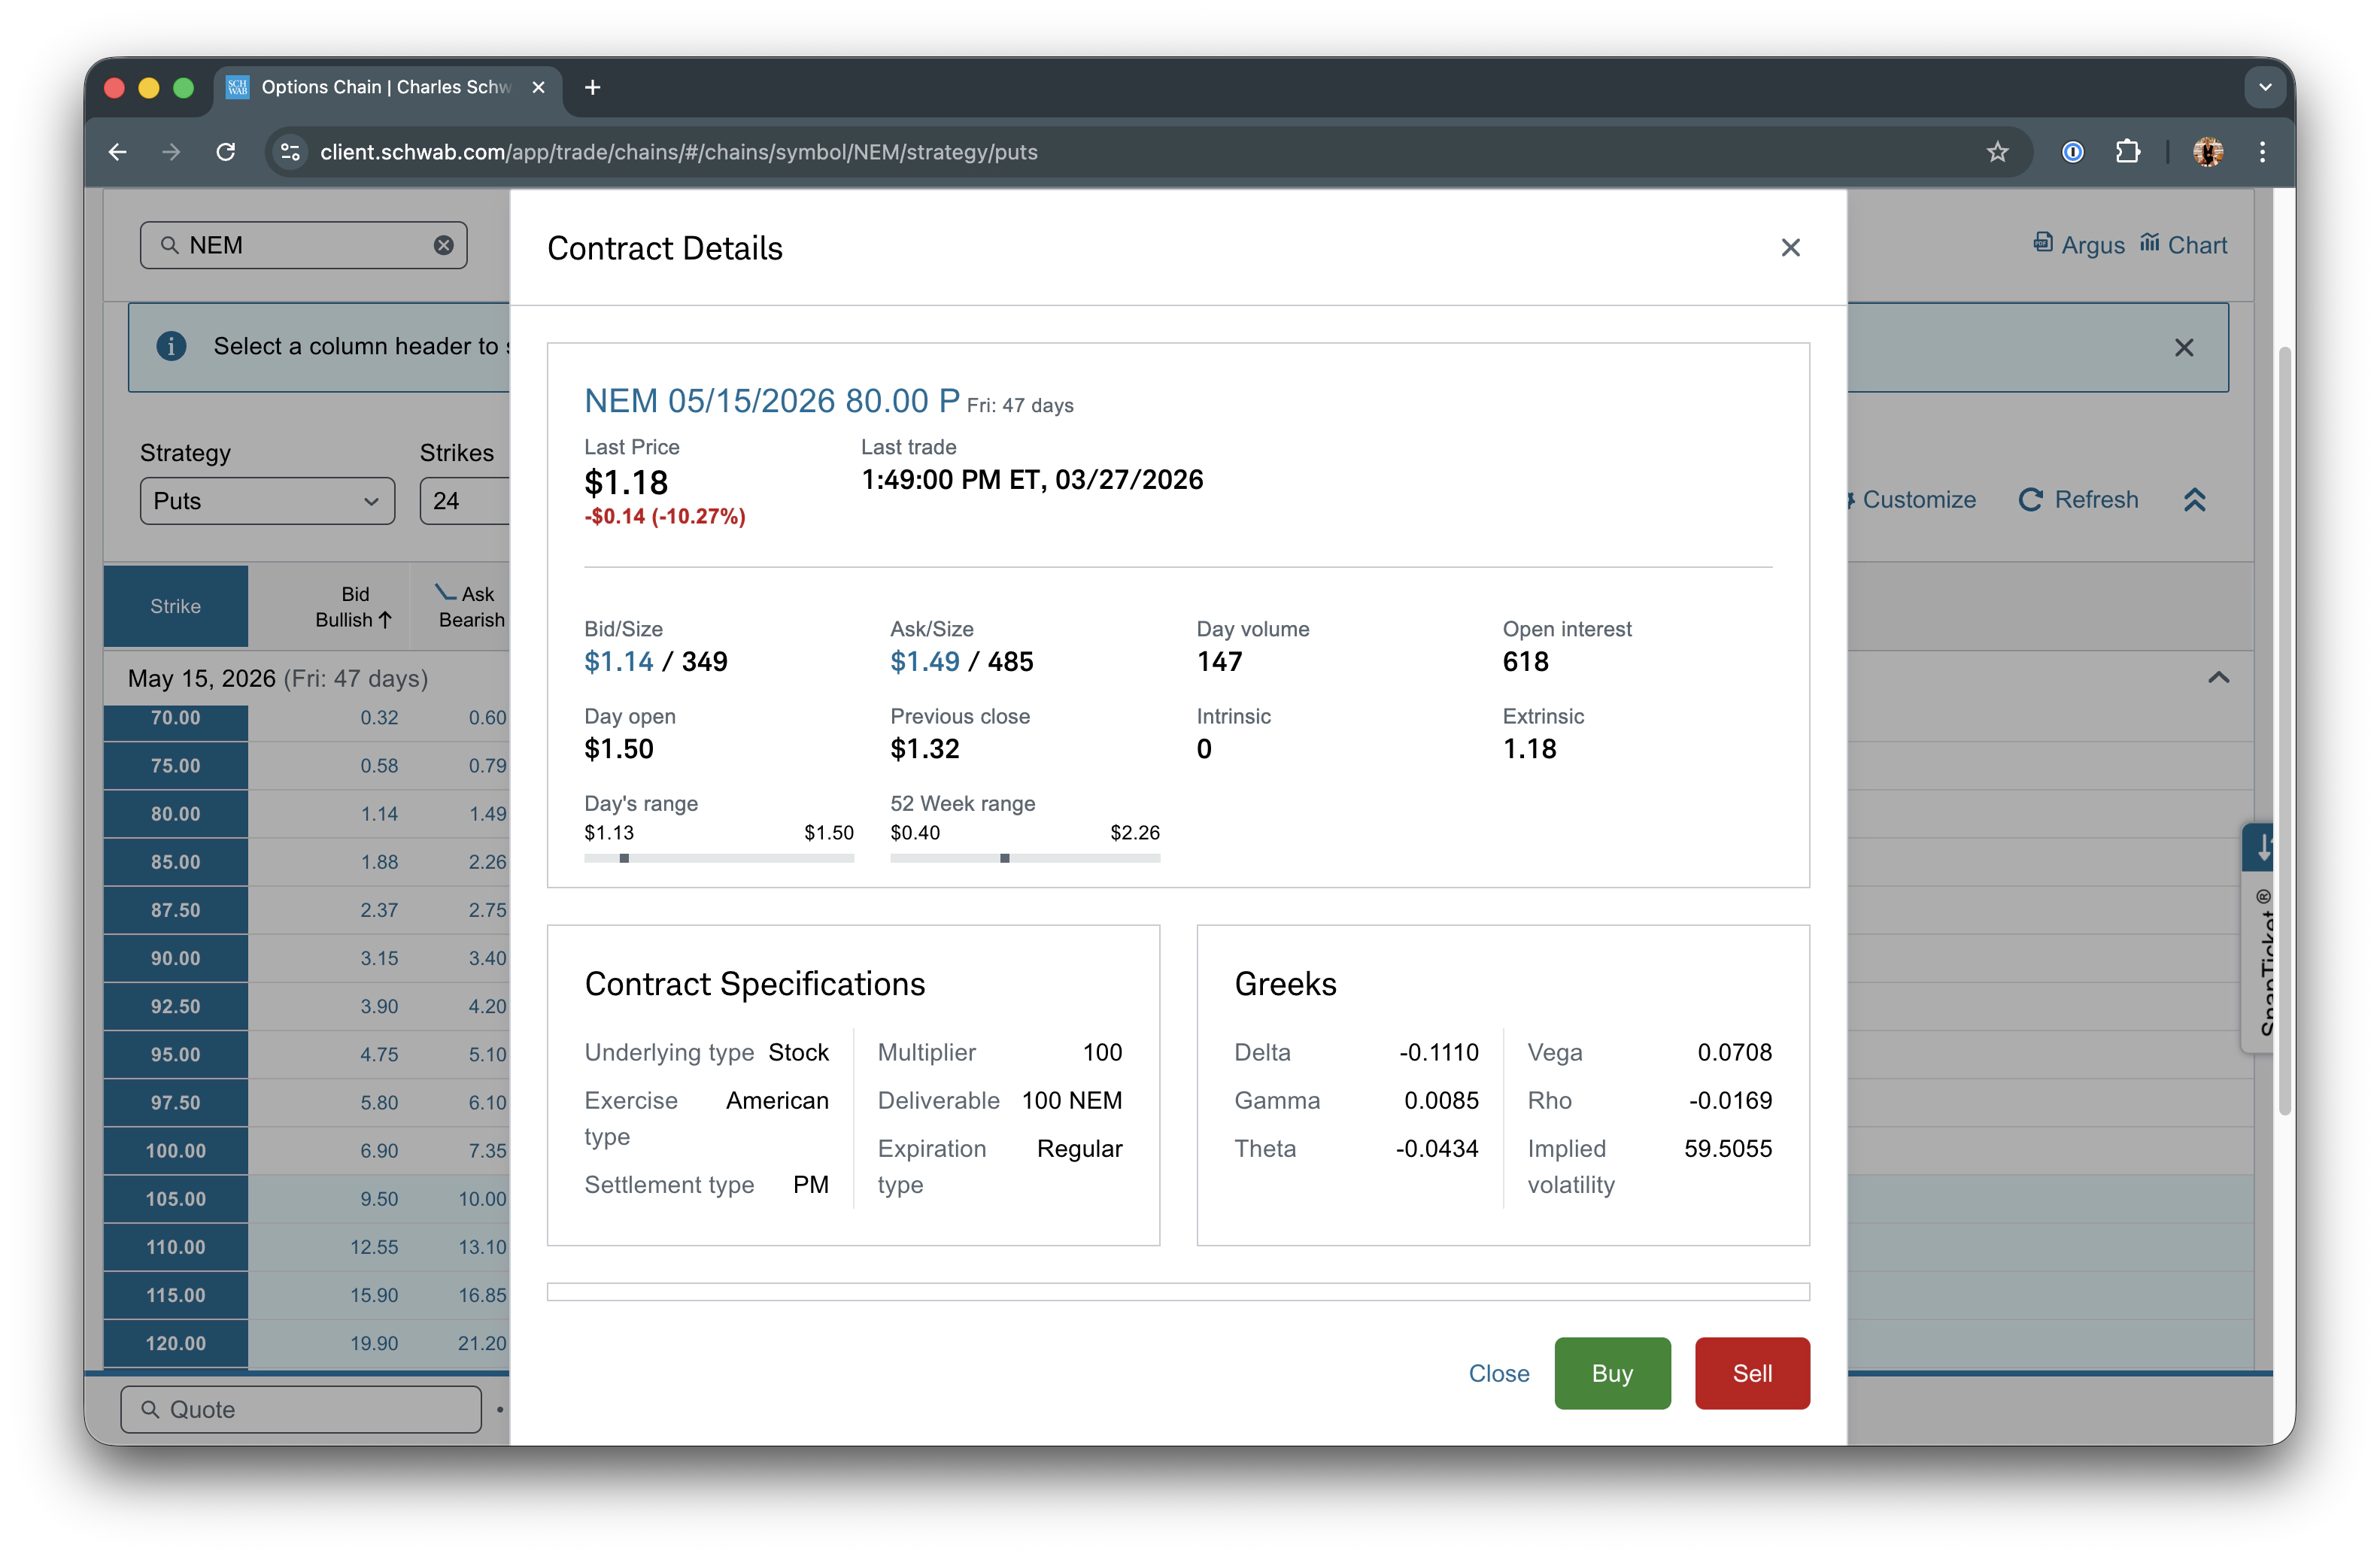Close the Contract Details dialog with X
The image size is (2380, 1557).
1790,247
